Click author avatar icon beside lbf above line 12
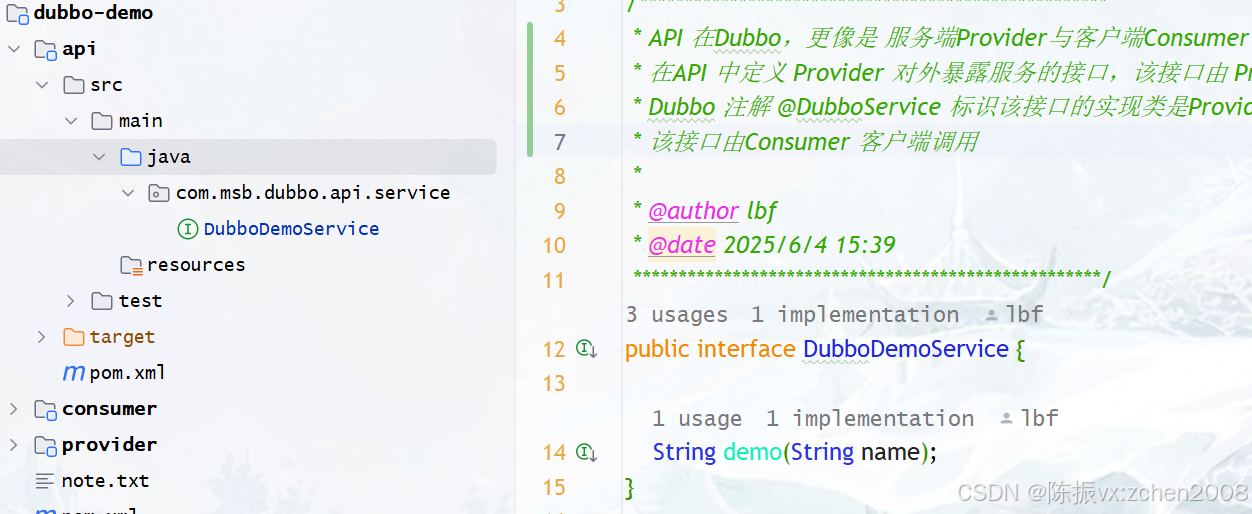 pos(991,315)
